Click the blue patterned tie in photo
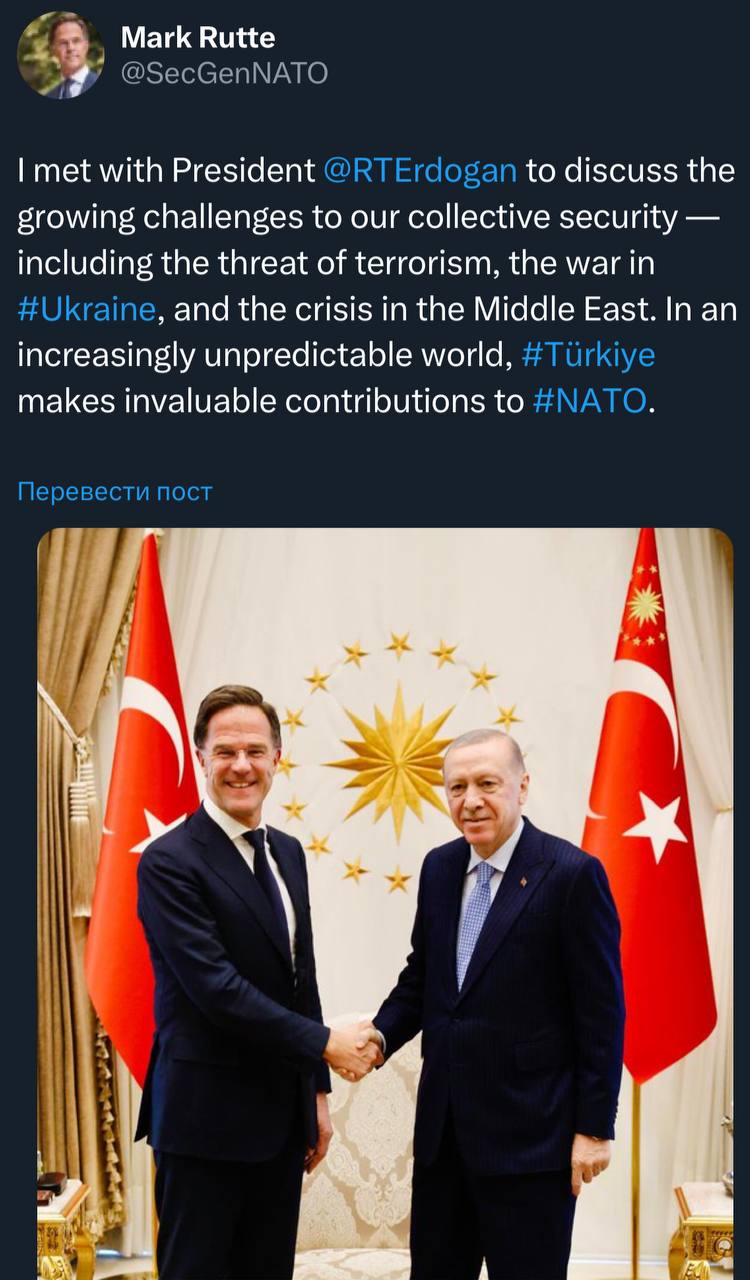Image resolution: width=750 pixels, height=1280 pixels. pyautogui.click(x=474, y=920)
